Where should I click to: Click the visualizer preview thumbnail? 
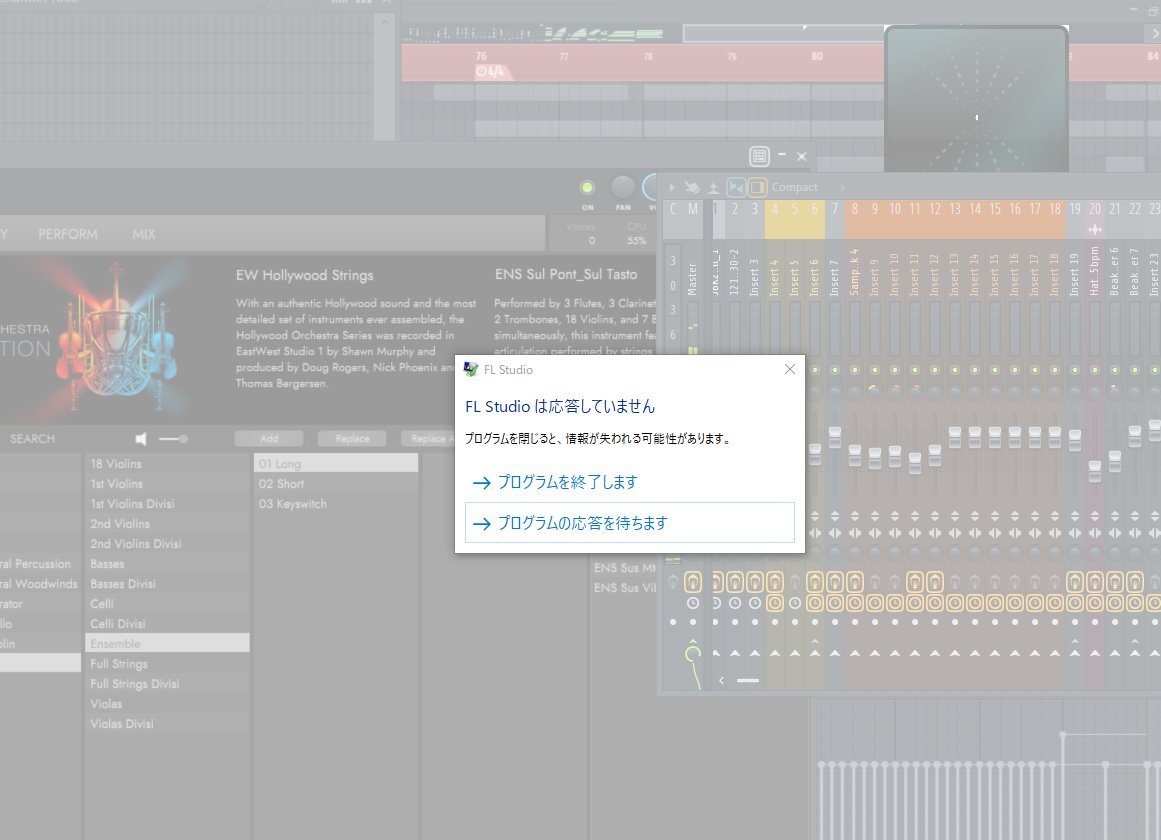point(977,99)
